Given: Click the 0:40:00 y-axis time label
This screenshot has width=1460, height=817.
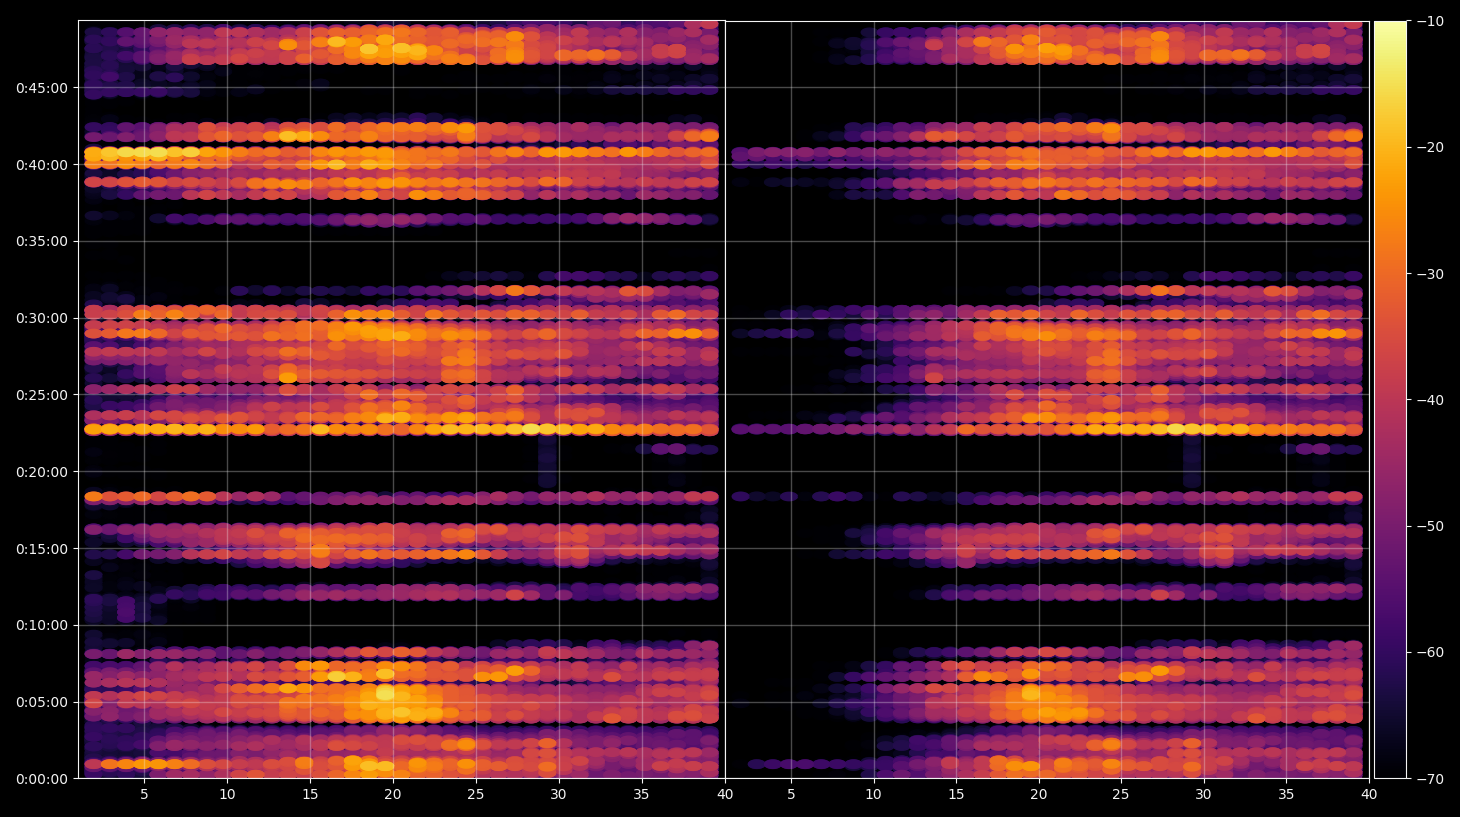Looking at the screenshot, I should tap(42, 165).
